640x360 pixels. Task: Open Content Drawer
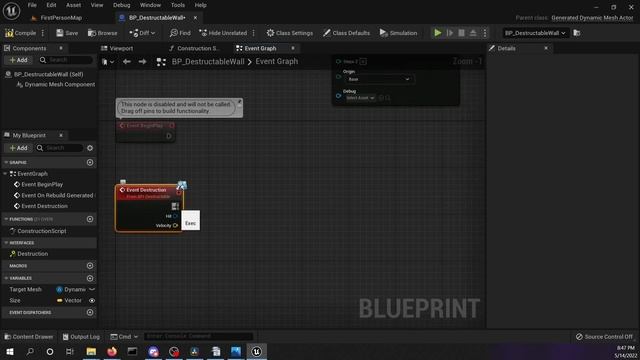(29, 337)
